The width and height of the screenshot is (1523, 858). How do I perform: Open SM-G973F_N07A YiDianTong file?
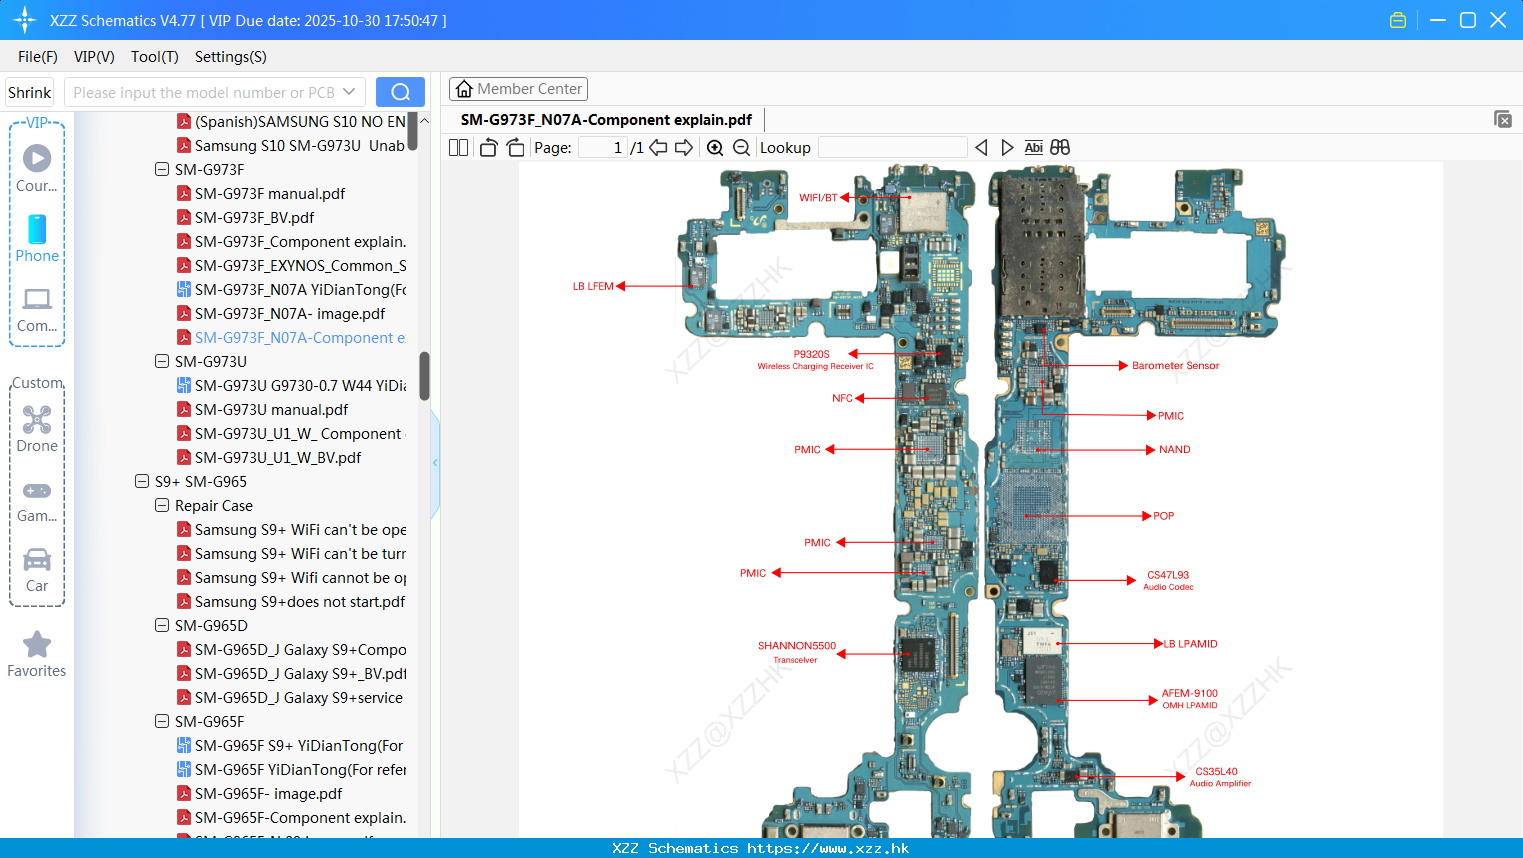point(300,289)
